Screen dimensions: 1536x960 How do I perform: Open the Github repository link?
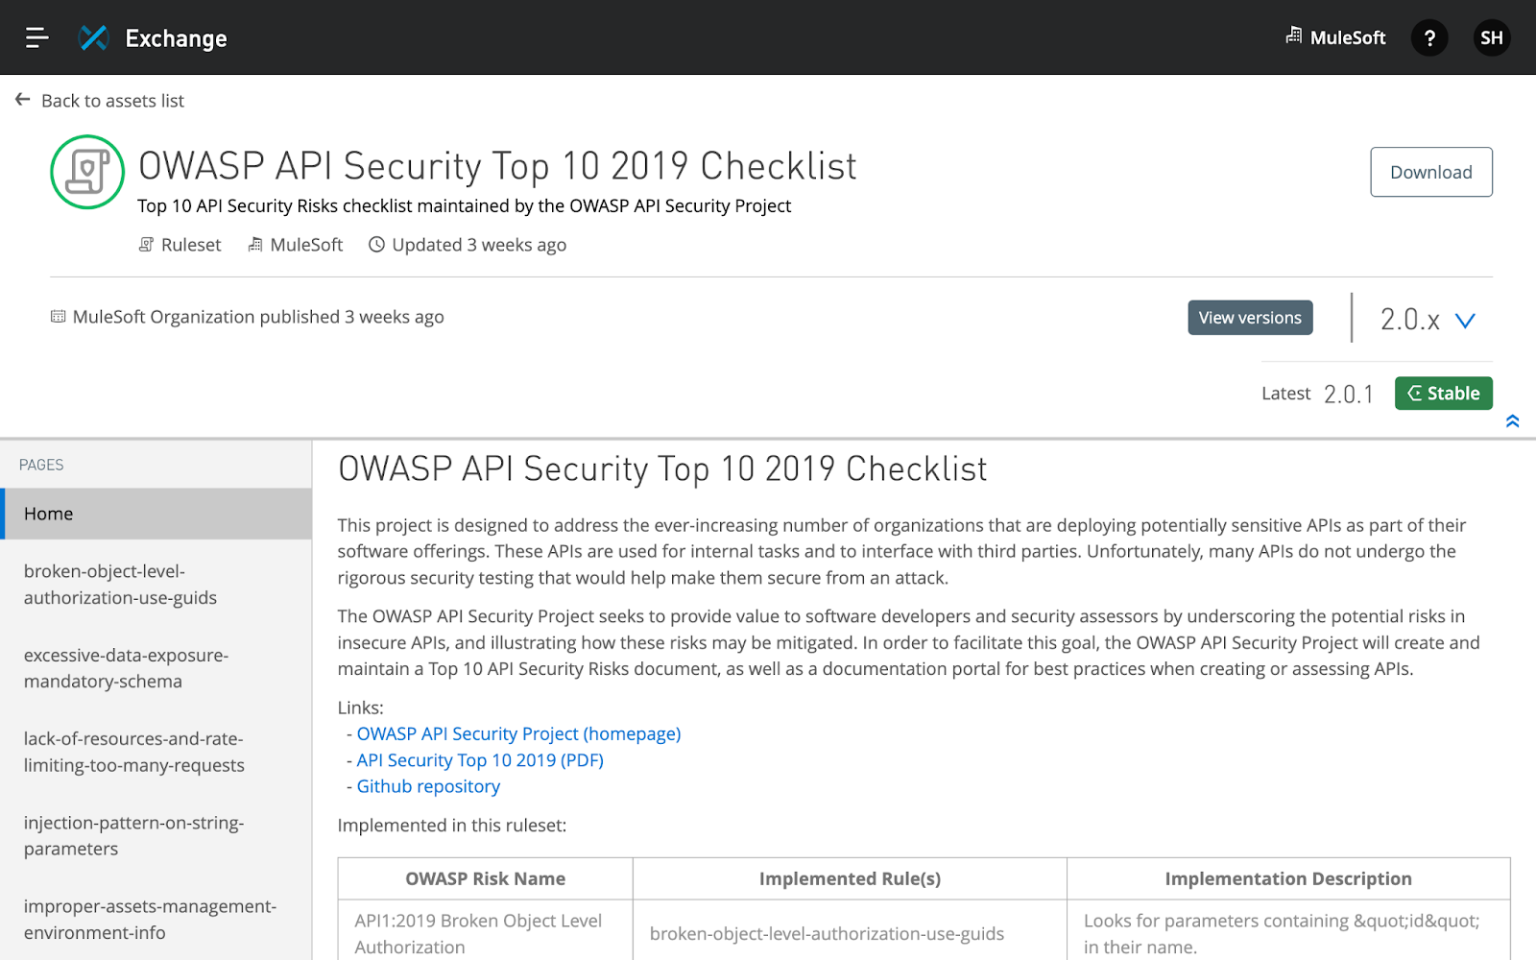428,786
